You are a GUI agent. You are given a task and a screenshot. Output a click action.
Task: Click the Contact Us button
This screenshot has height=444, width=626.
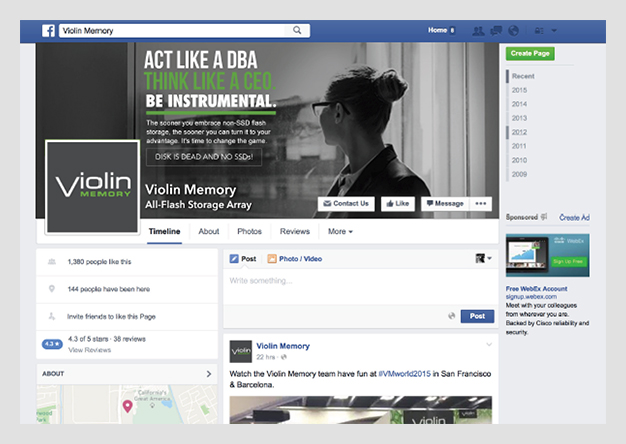point(346,204)
